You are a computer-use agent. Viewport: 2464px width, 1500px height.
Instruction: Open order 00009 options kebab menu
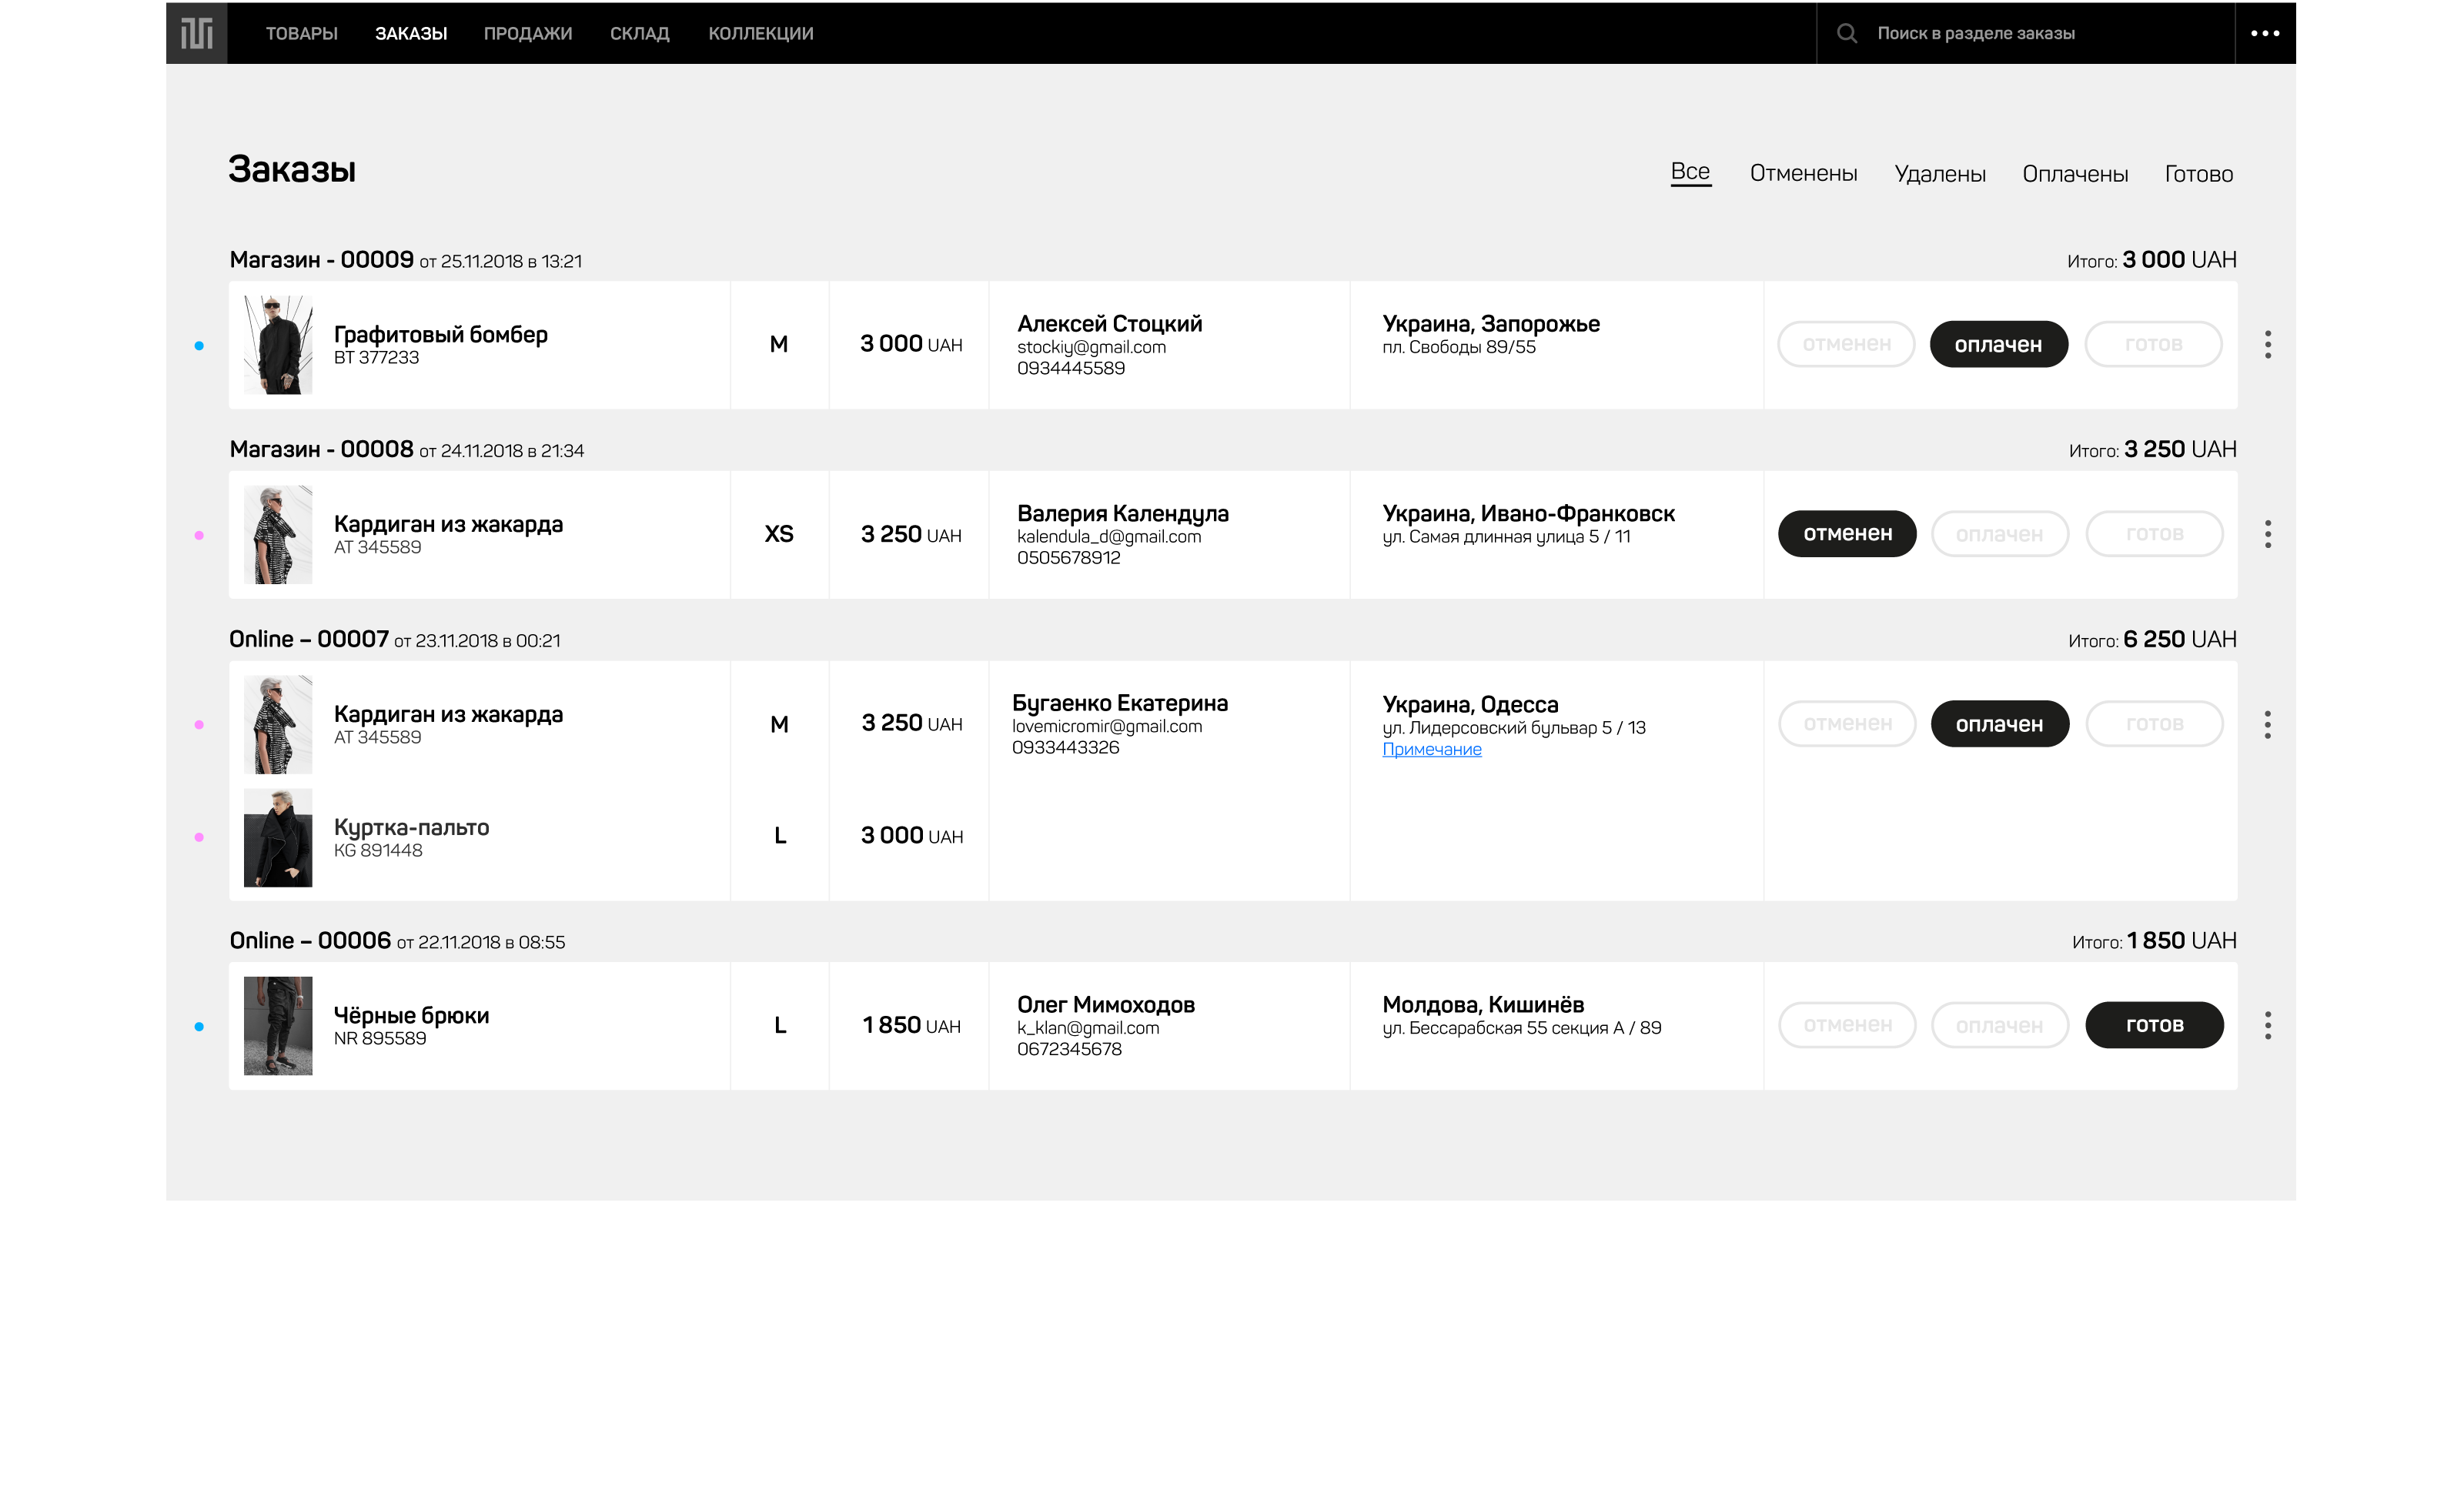coord(2267,344)
